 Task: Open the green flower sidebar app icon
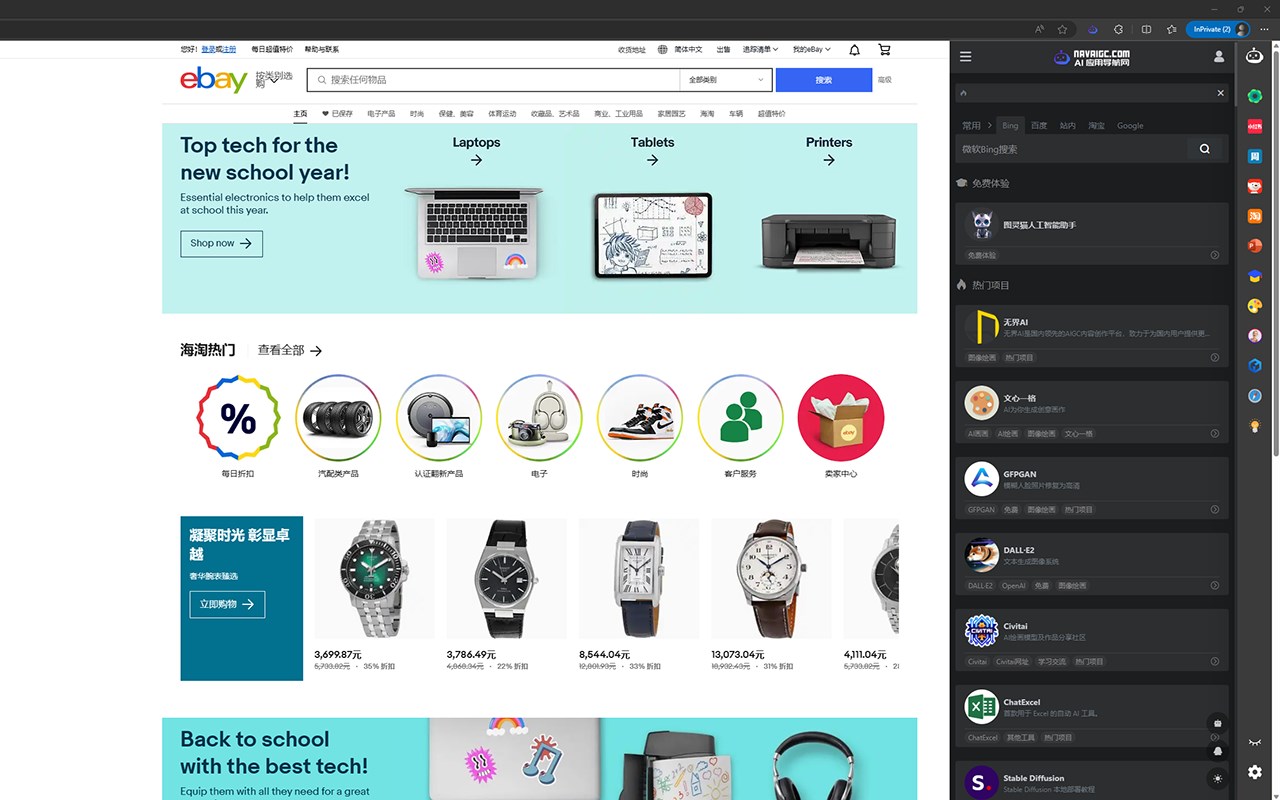tap(1255, 96)
